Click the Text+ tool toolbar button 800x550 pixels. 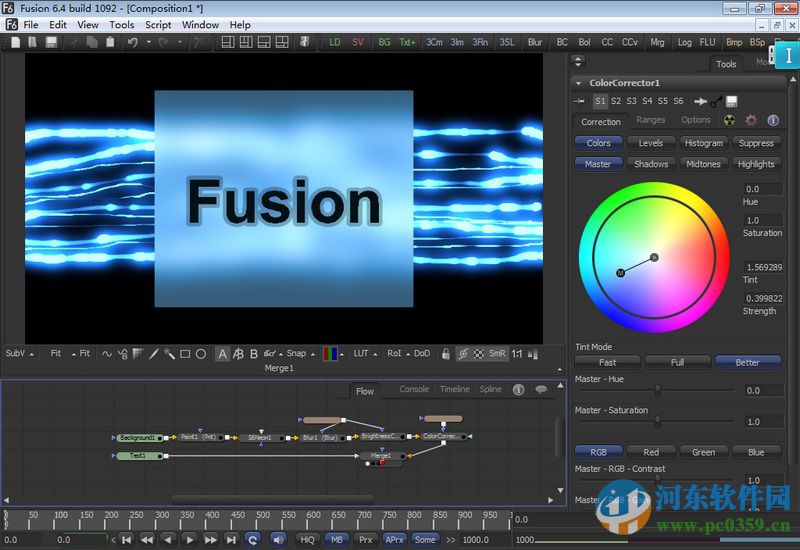coord(408,42)
